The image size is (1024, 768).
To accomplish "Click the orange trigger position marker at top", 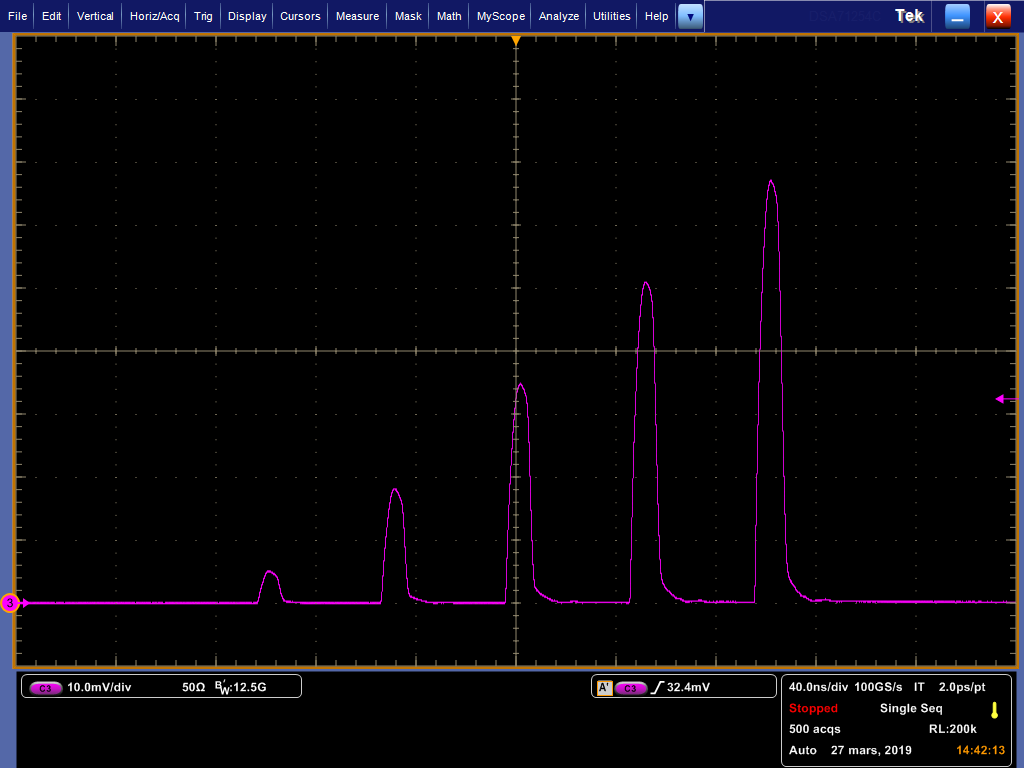I will (x=516, y=41).
